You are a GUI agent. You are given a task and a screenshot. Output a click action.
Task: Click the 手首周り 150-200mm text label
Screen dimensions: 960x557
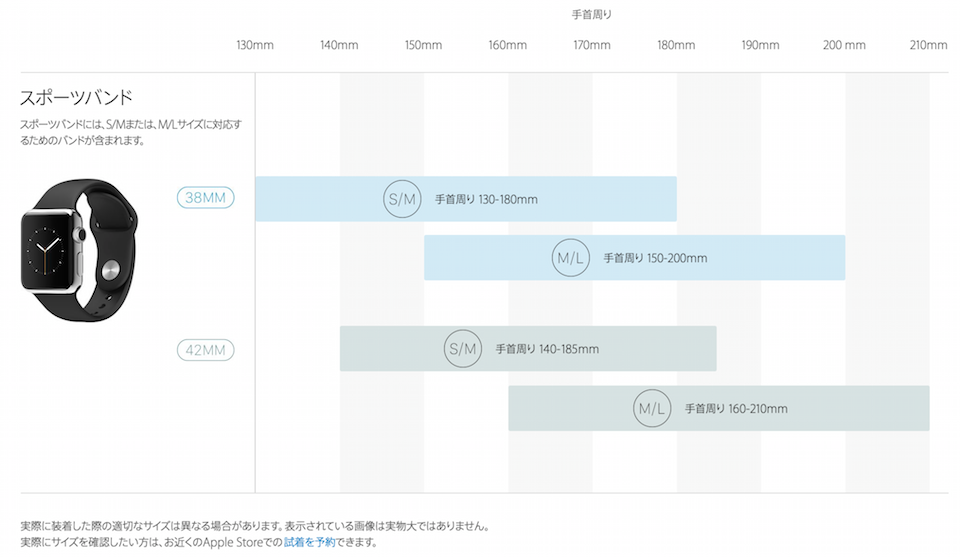(655, 259)
